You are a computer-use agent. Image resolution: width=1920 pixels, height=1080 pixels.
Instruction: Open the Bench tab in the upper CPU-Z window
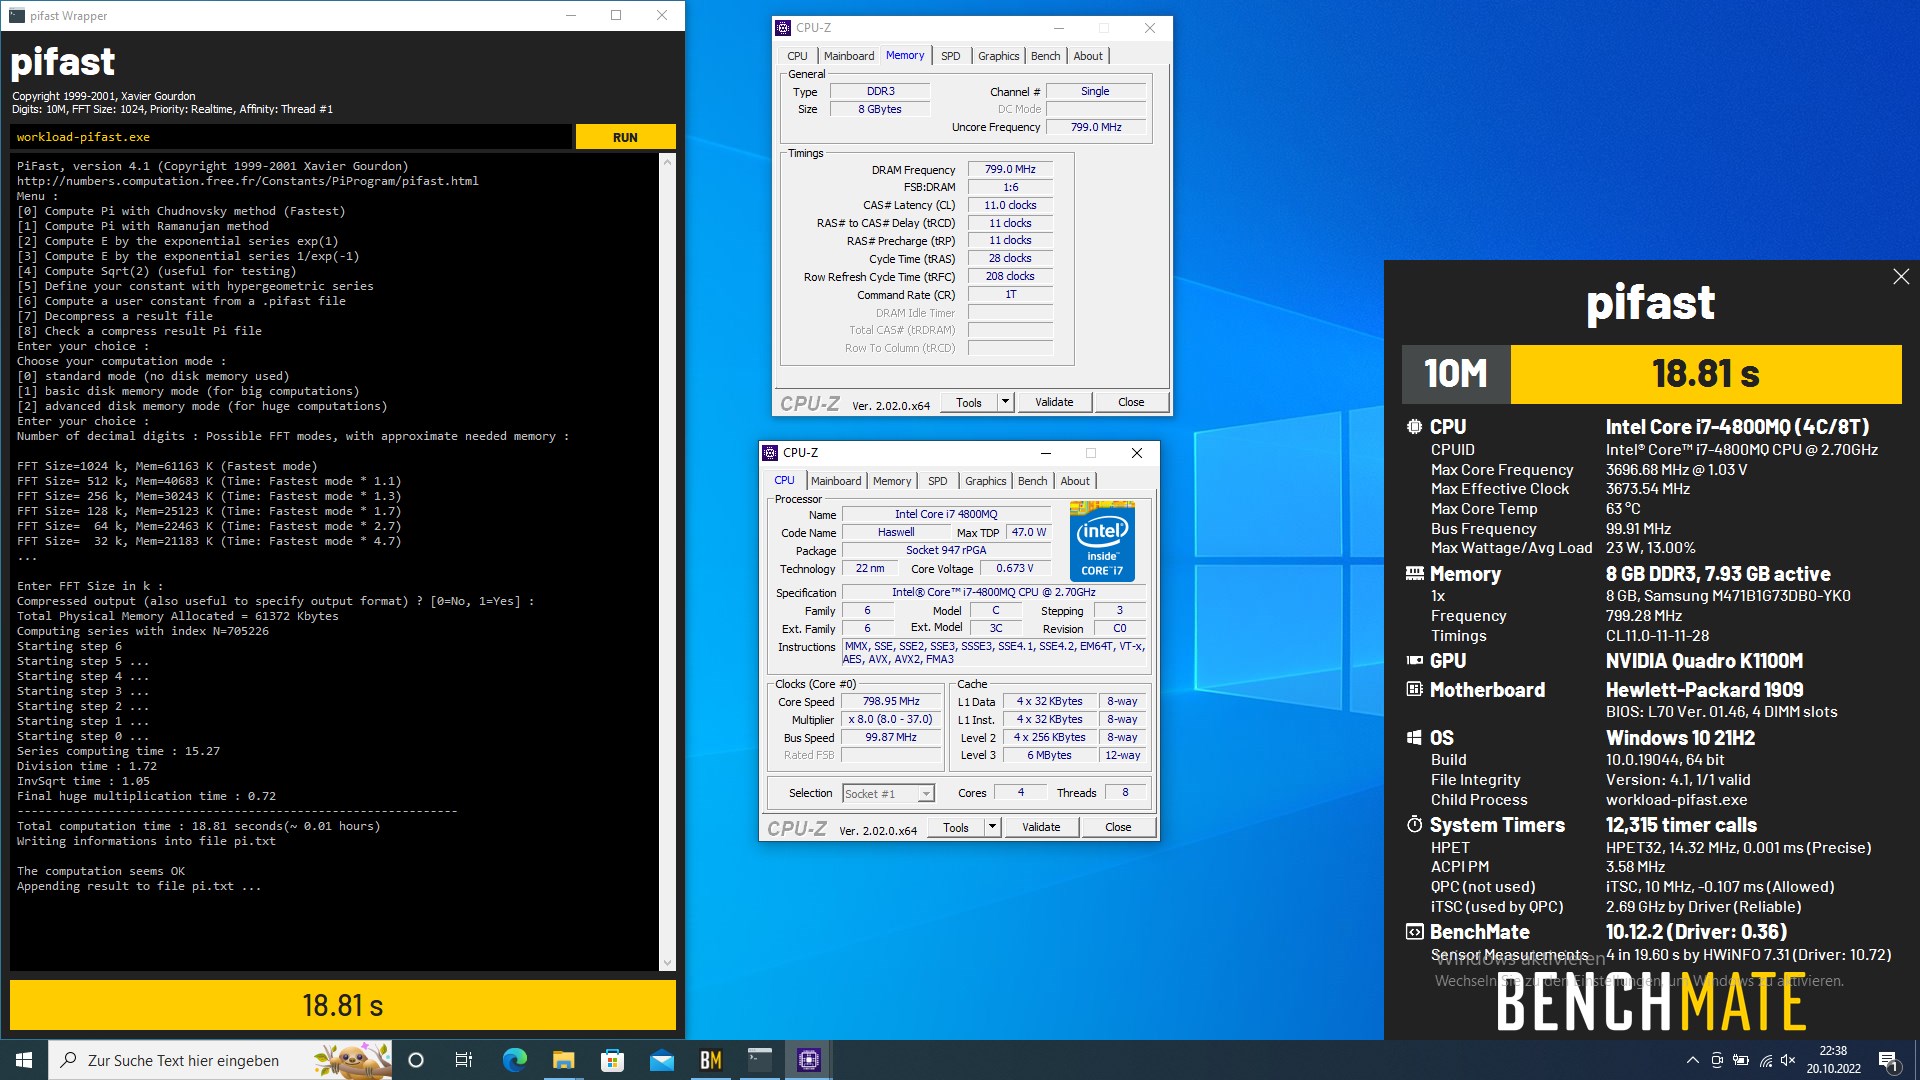(1045, 56)
